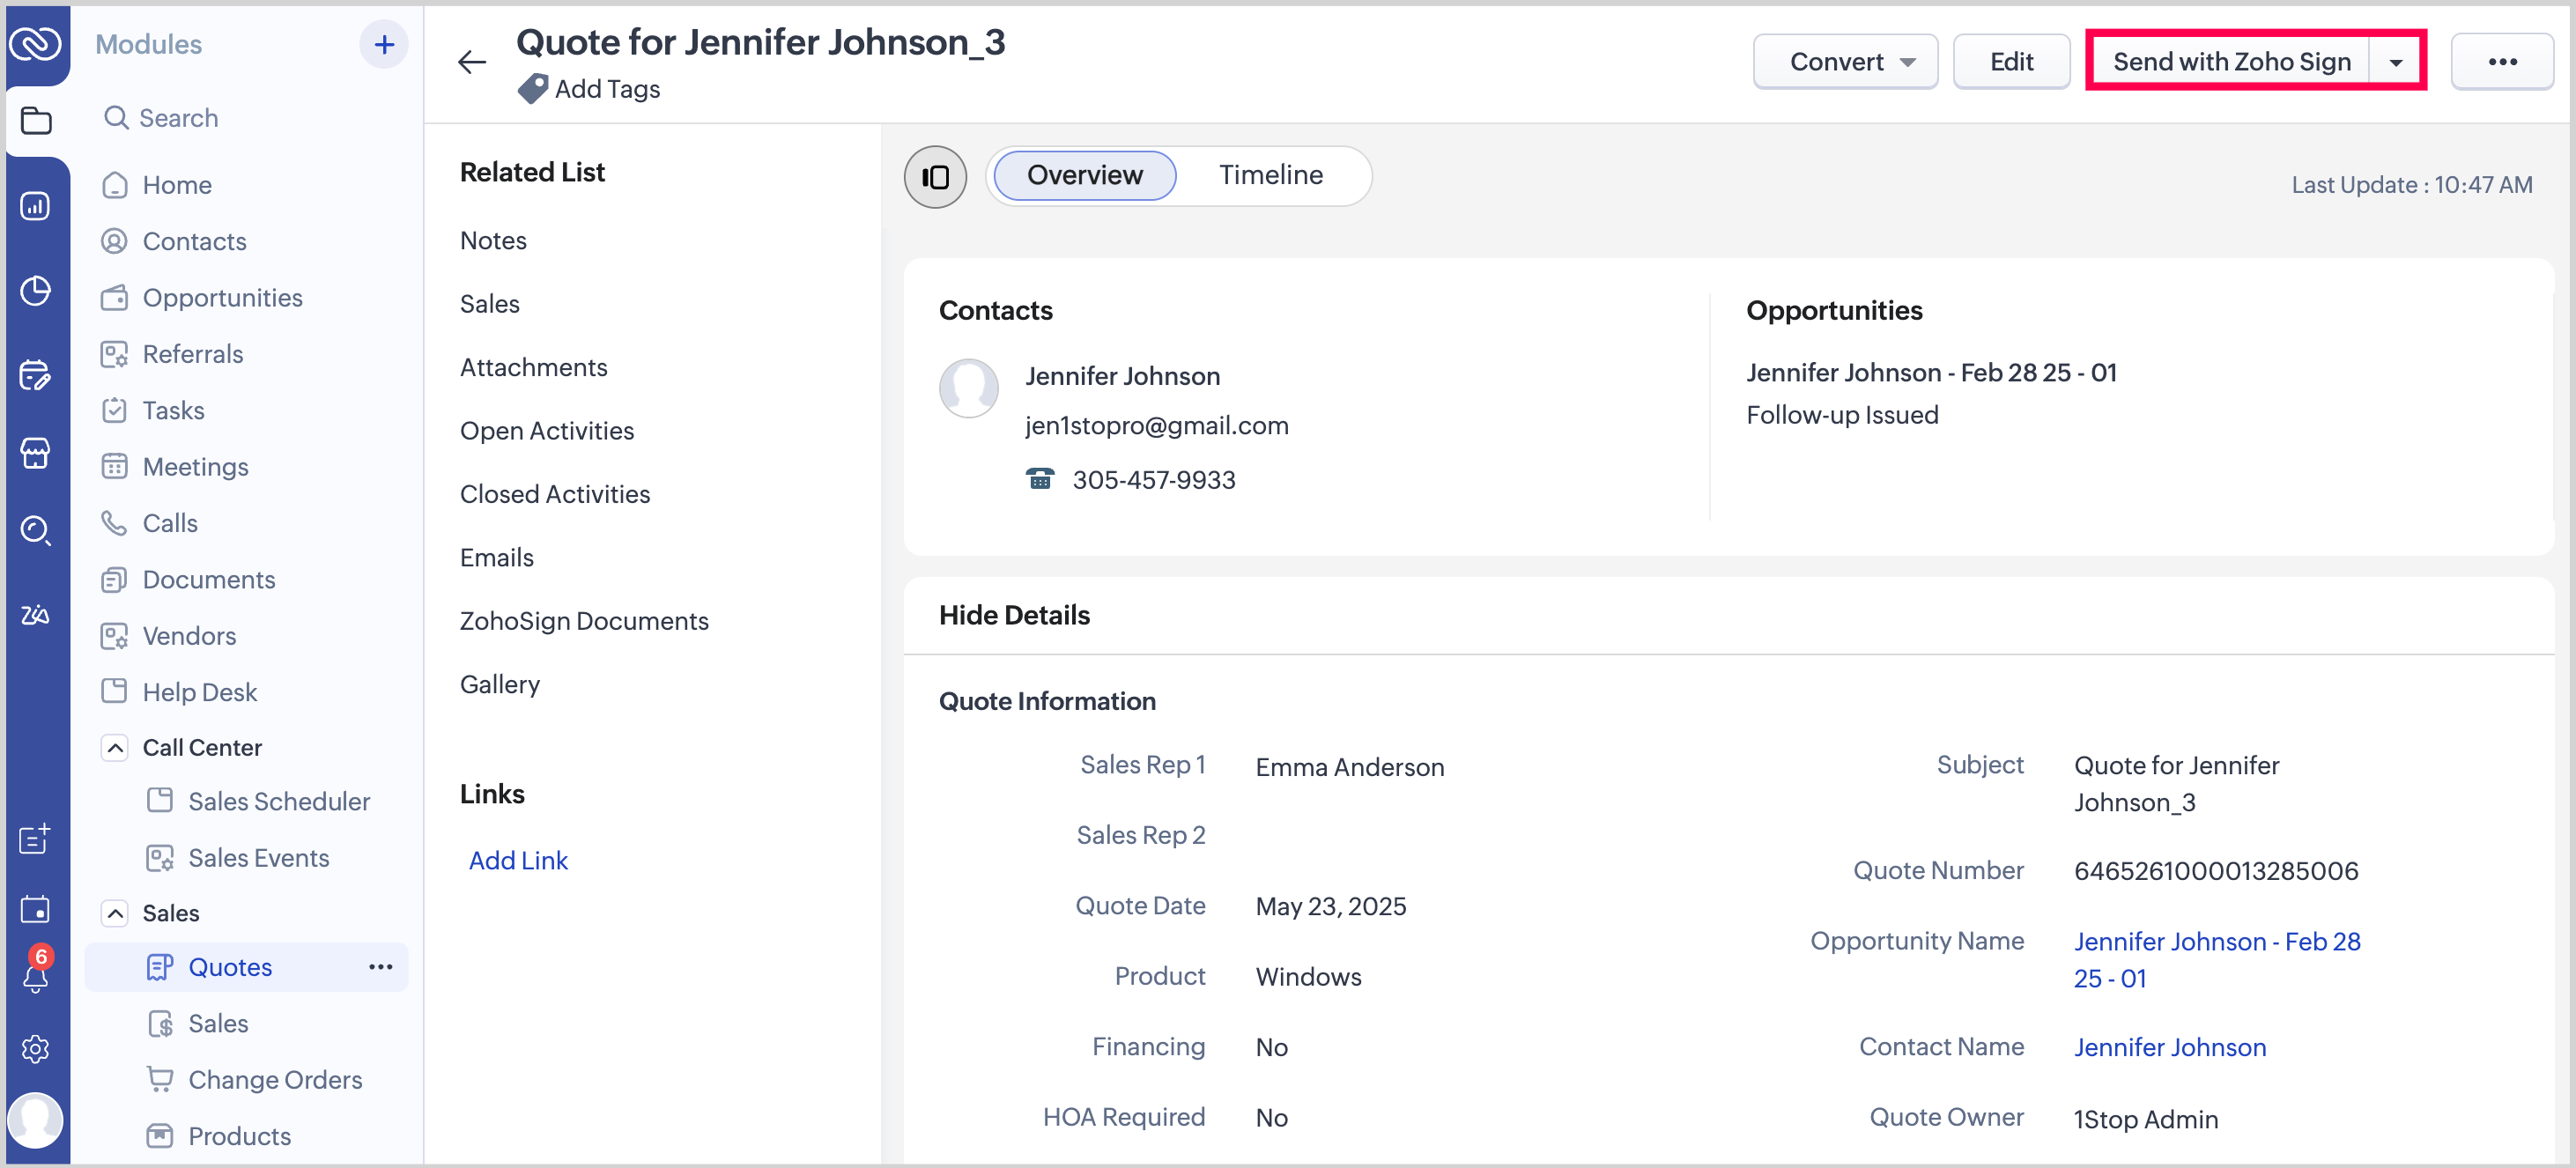Click the back arrow icon
The width and height of the screenshot is (2576, 1168).
pyautogui.click(x=472, y=62)
